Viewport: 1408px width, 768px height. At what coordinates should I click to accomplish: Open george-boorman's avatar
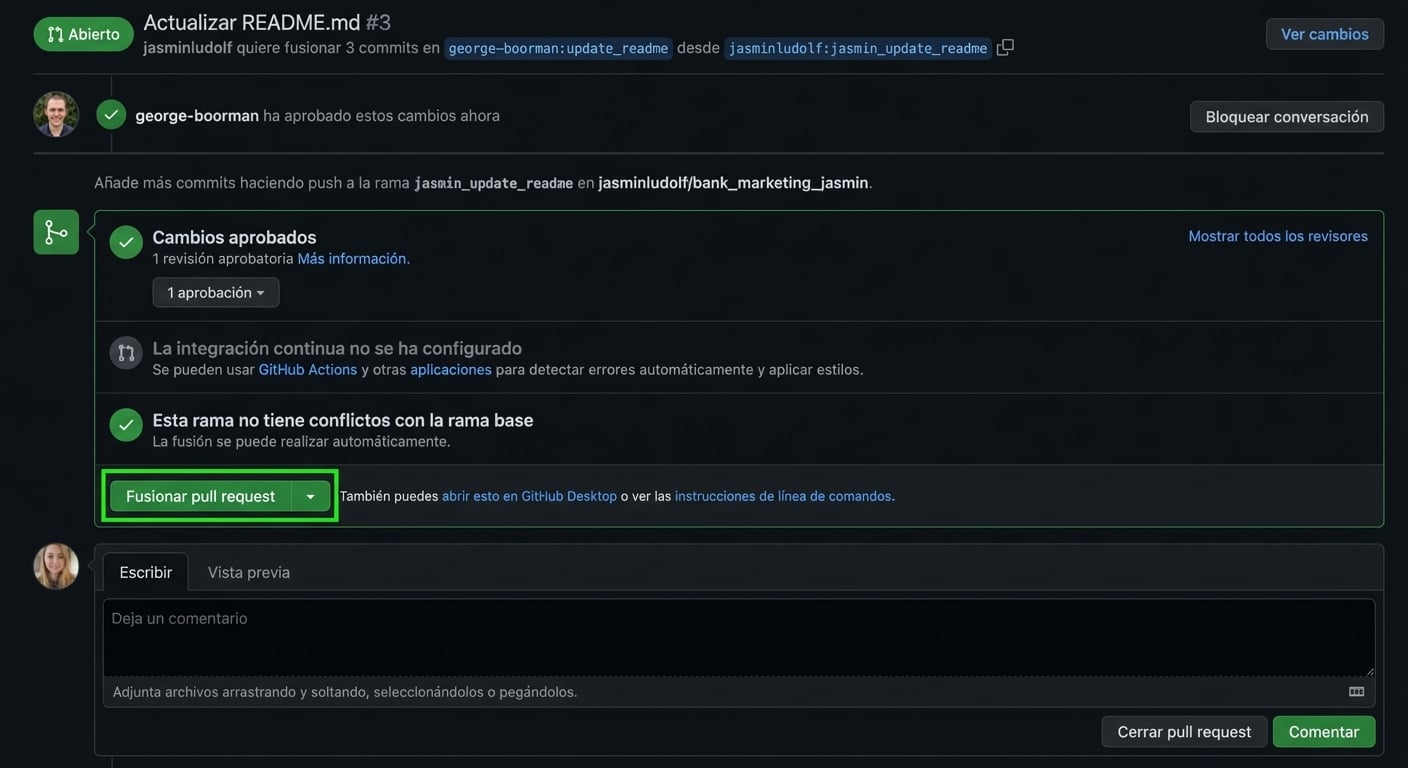click(56, 115)
